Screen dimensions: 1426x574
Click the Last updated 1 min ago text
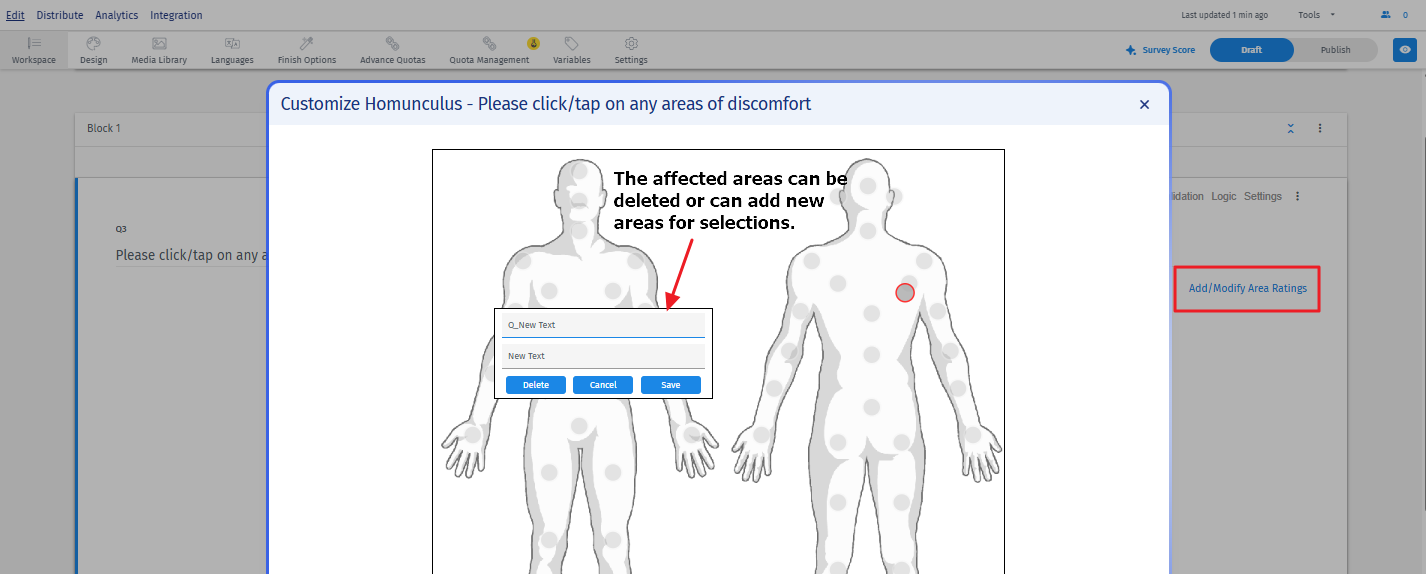click(x=1225, y=15)
